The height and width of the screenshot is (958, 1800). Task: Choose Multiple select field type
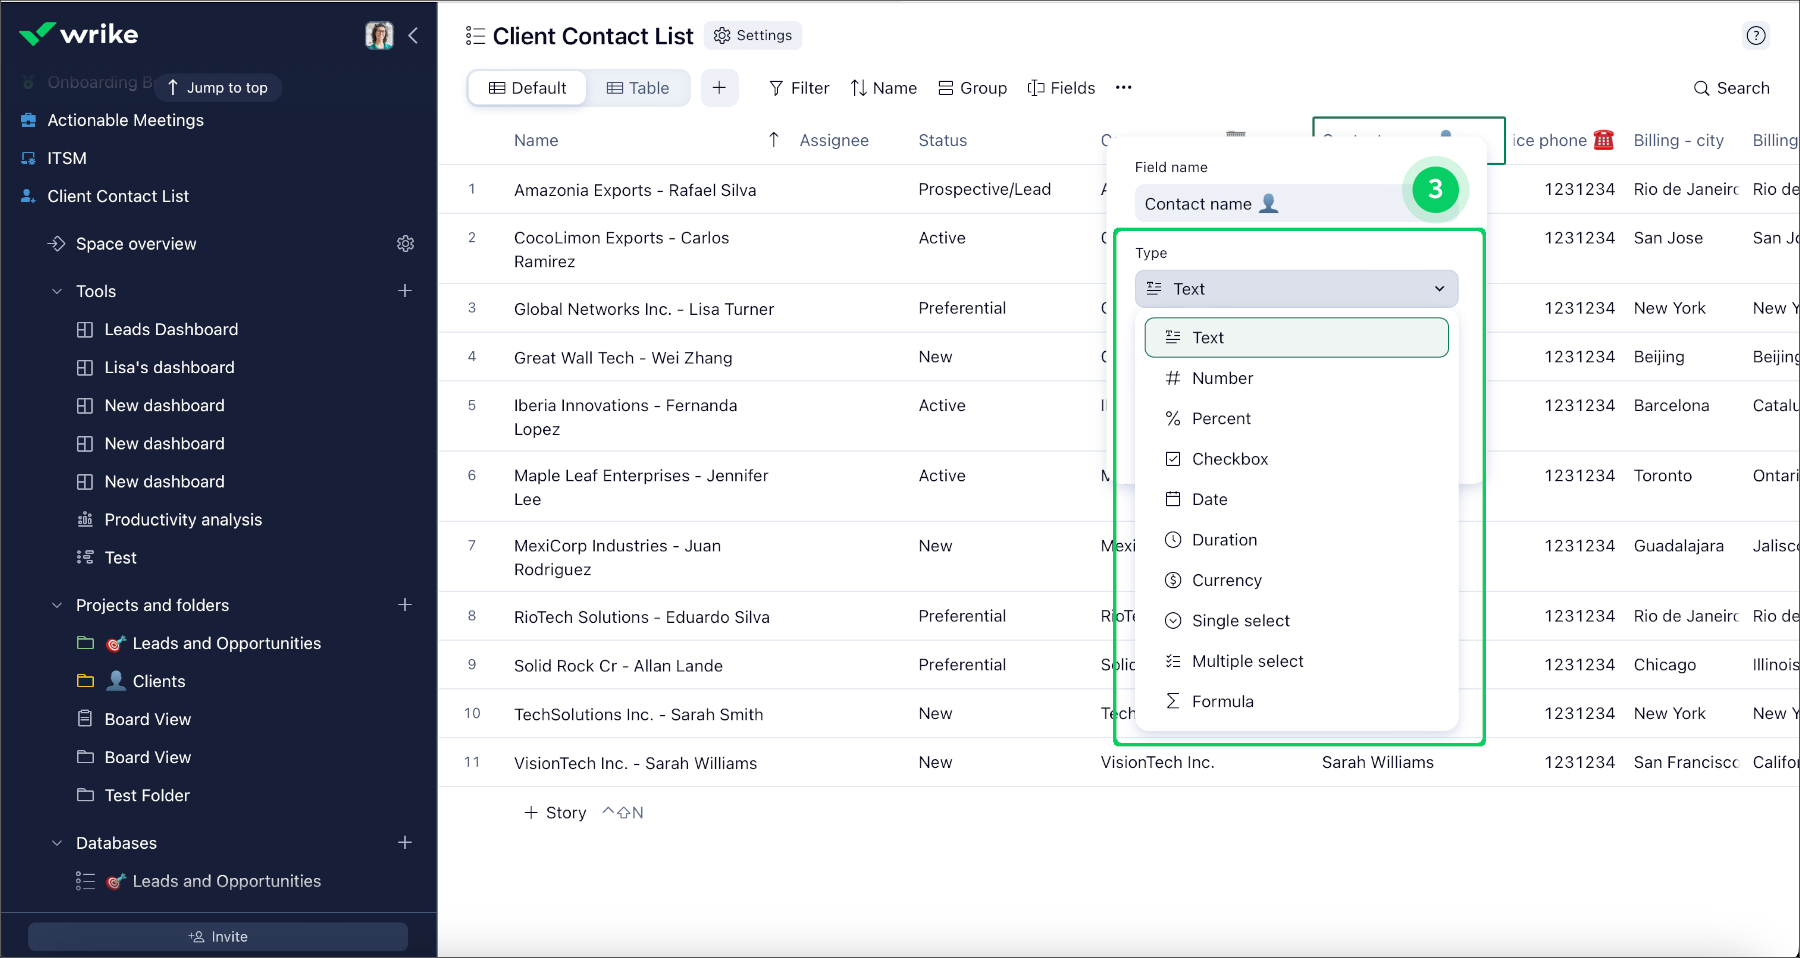(x=1247, y=661)
